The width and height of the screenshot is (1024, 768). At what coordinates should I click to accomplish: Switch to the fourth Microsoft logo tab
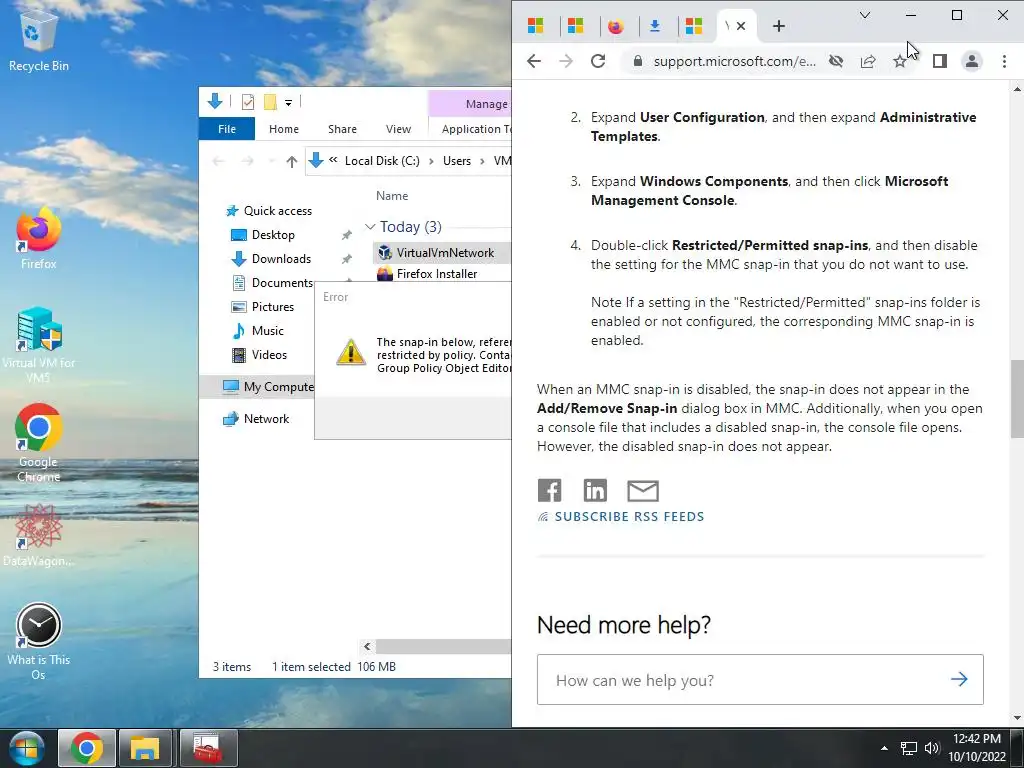point(694,26)
